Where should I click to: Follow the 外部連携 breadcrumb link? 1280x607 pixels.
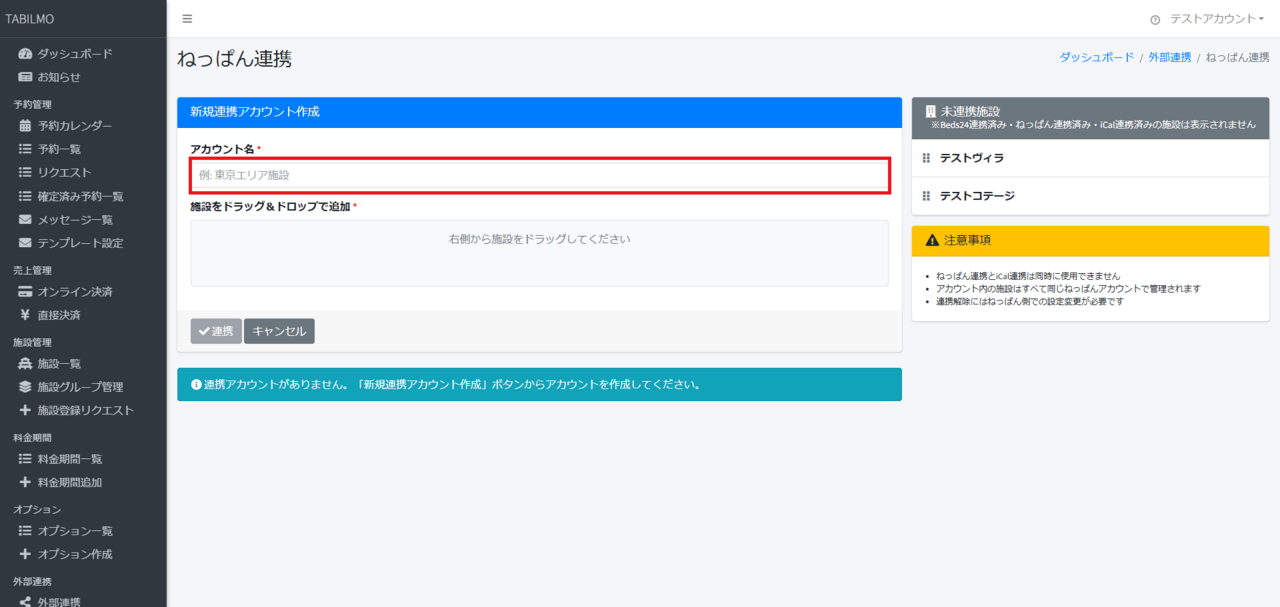[1169, 58]
